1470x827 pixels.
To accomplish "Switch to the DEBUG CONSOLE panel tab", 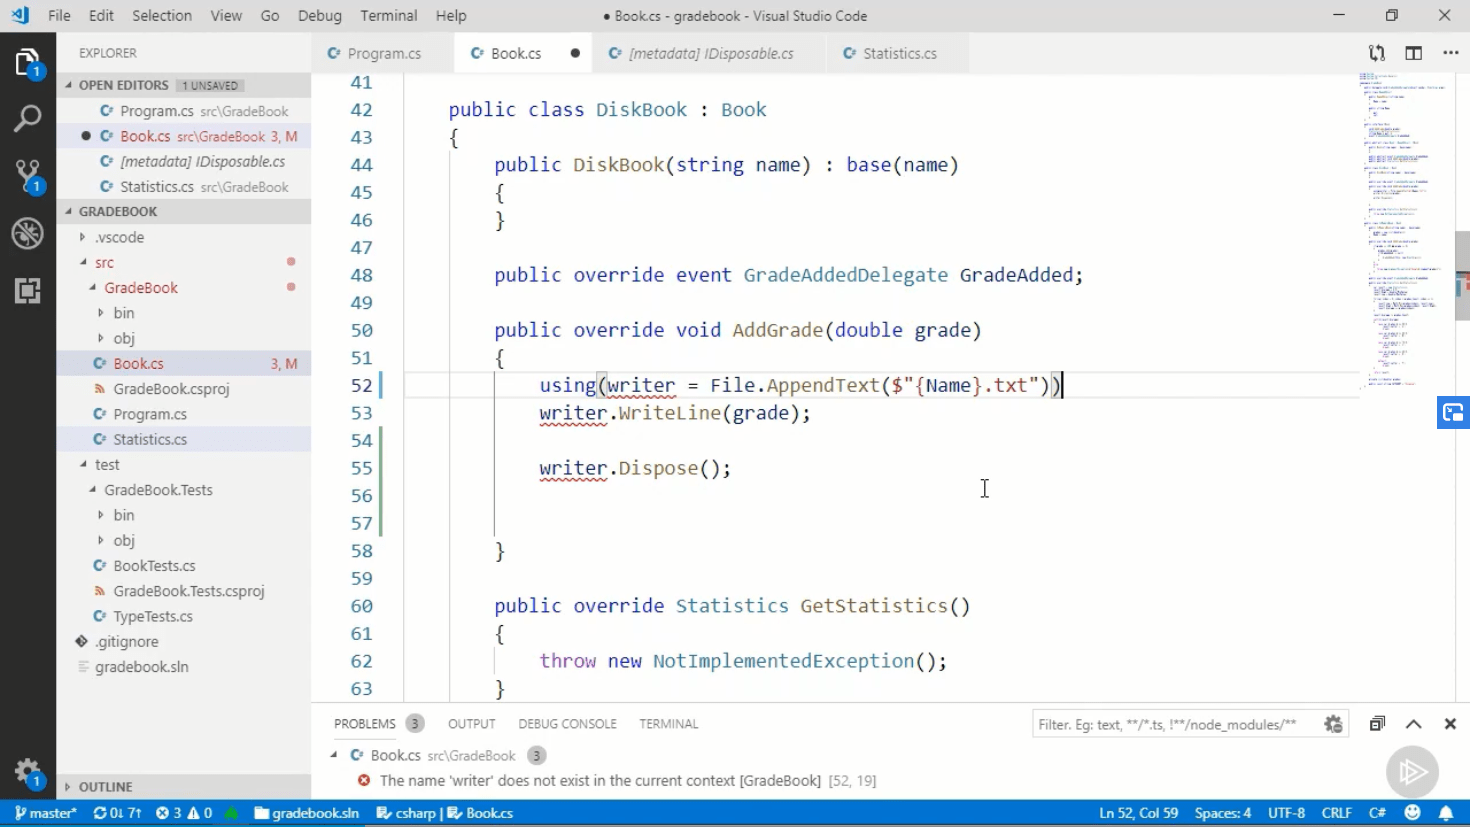I will click(567, 724).
